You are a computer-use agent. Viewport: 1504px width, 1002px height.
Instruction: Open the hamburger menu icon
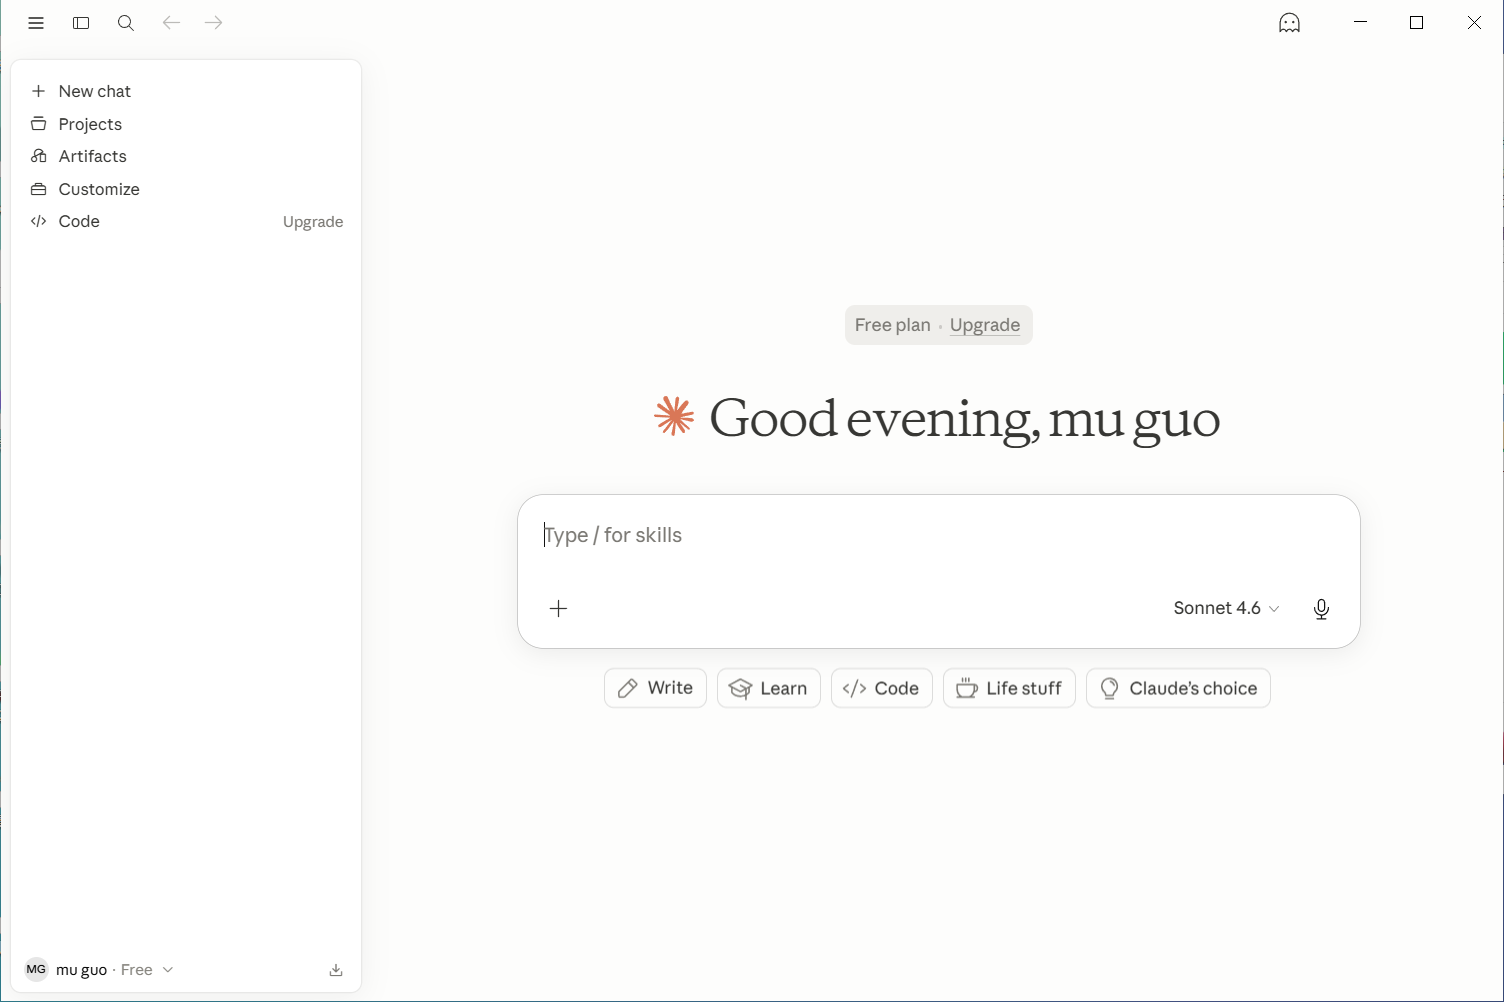[36, 23]
